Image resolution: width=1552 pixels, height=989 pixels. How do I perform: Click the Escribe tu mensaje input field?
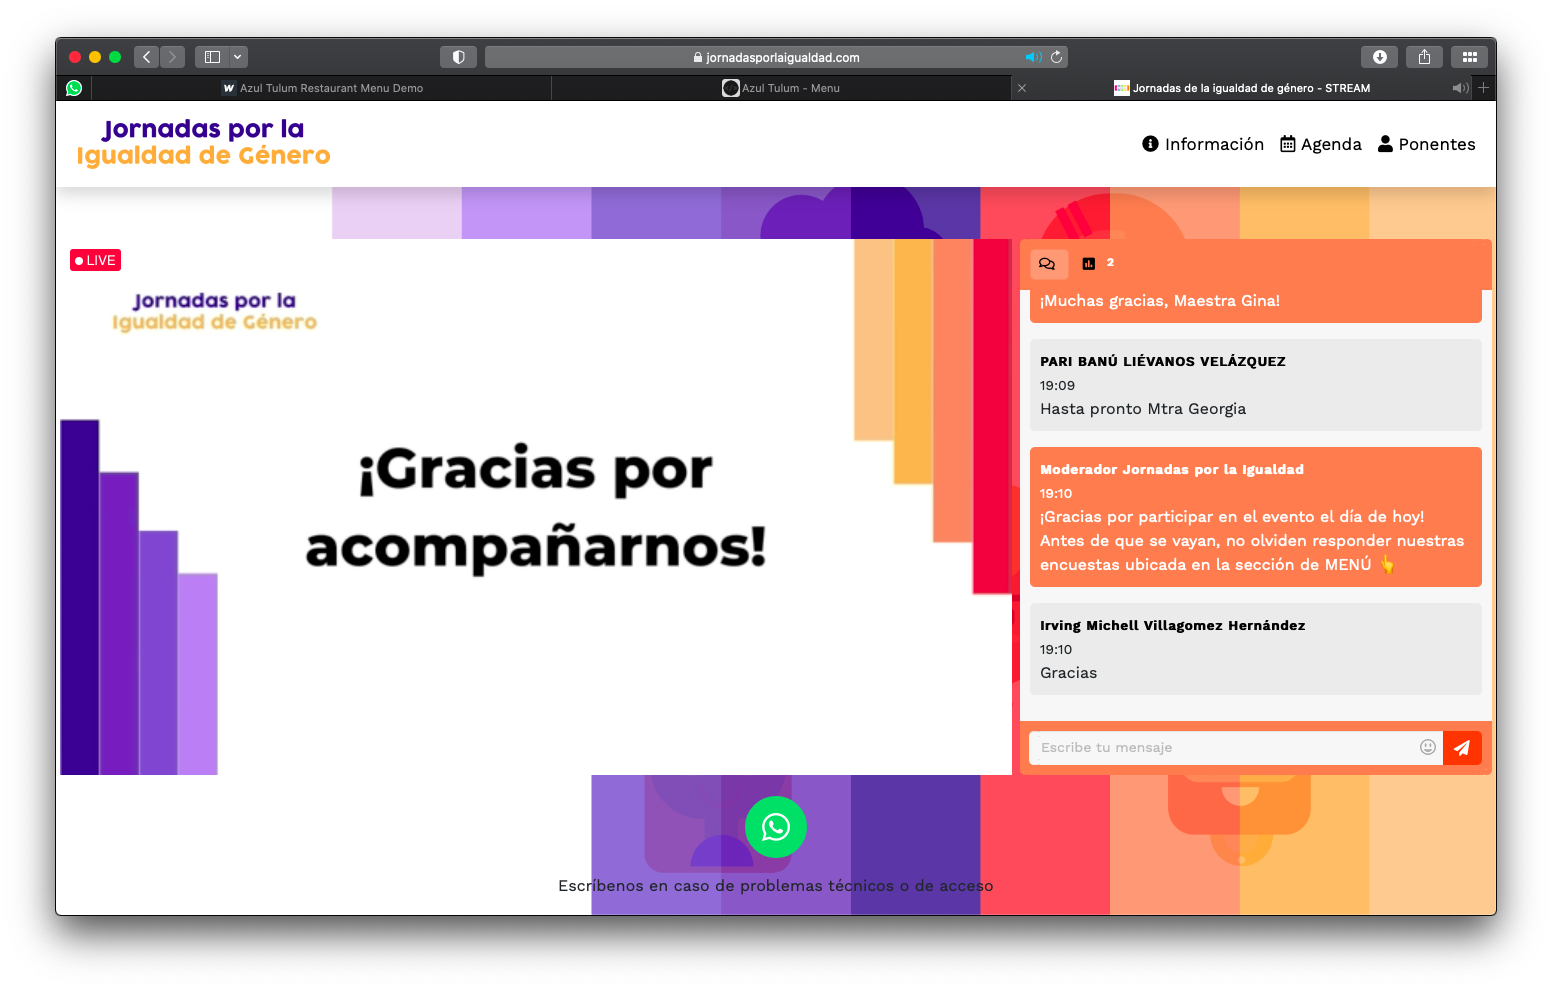[x=1200, y=747]
